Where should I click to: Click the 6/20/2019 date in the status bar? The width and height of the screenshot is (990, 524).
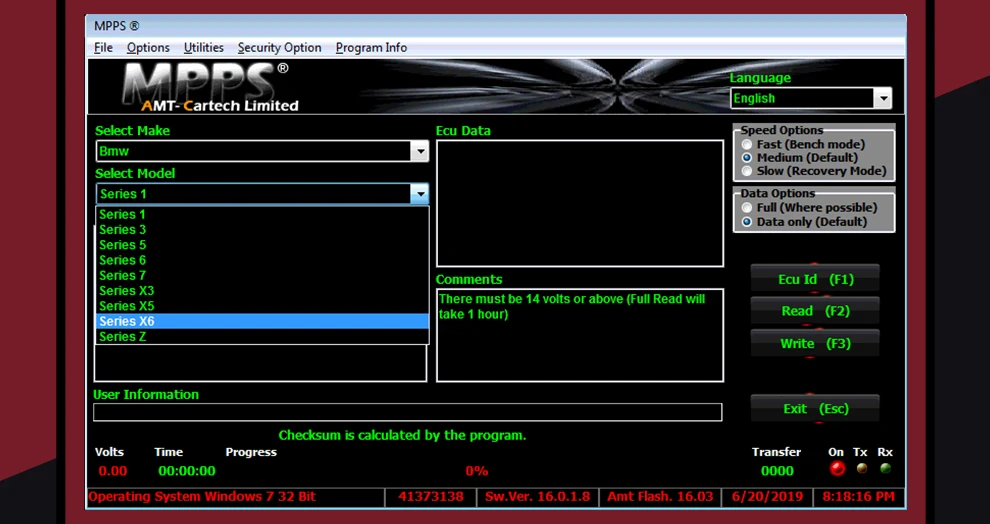767,497
